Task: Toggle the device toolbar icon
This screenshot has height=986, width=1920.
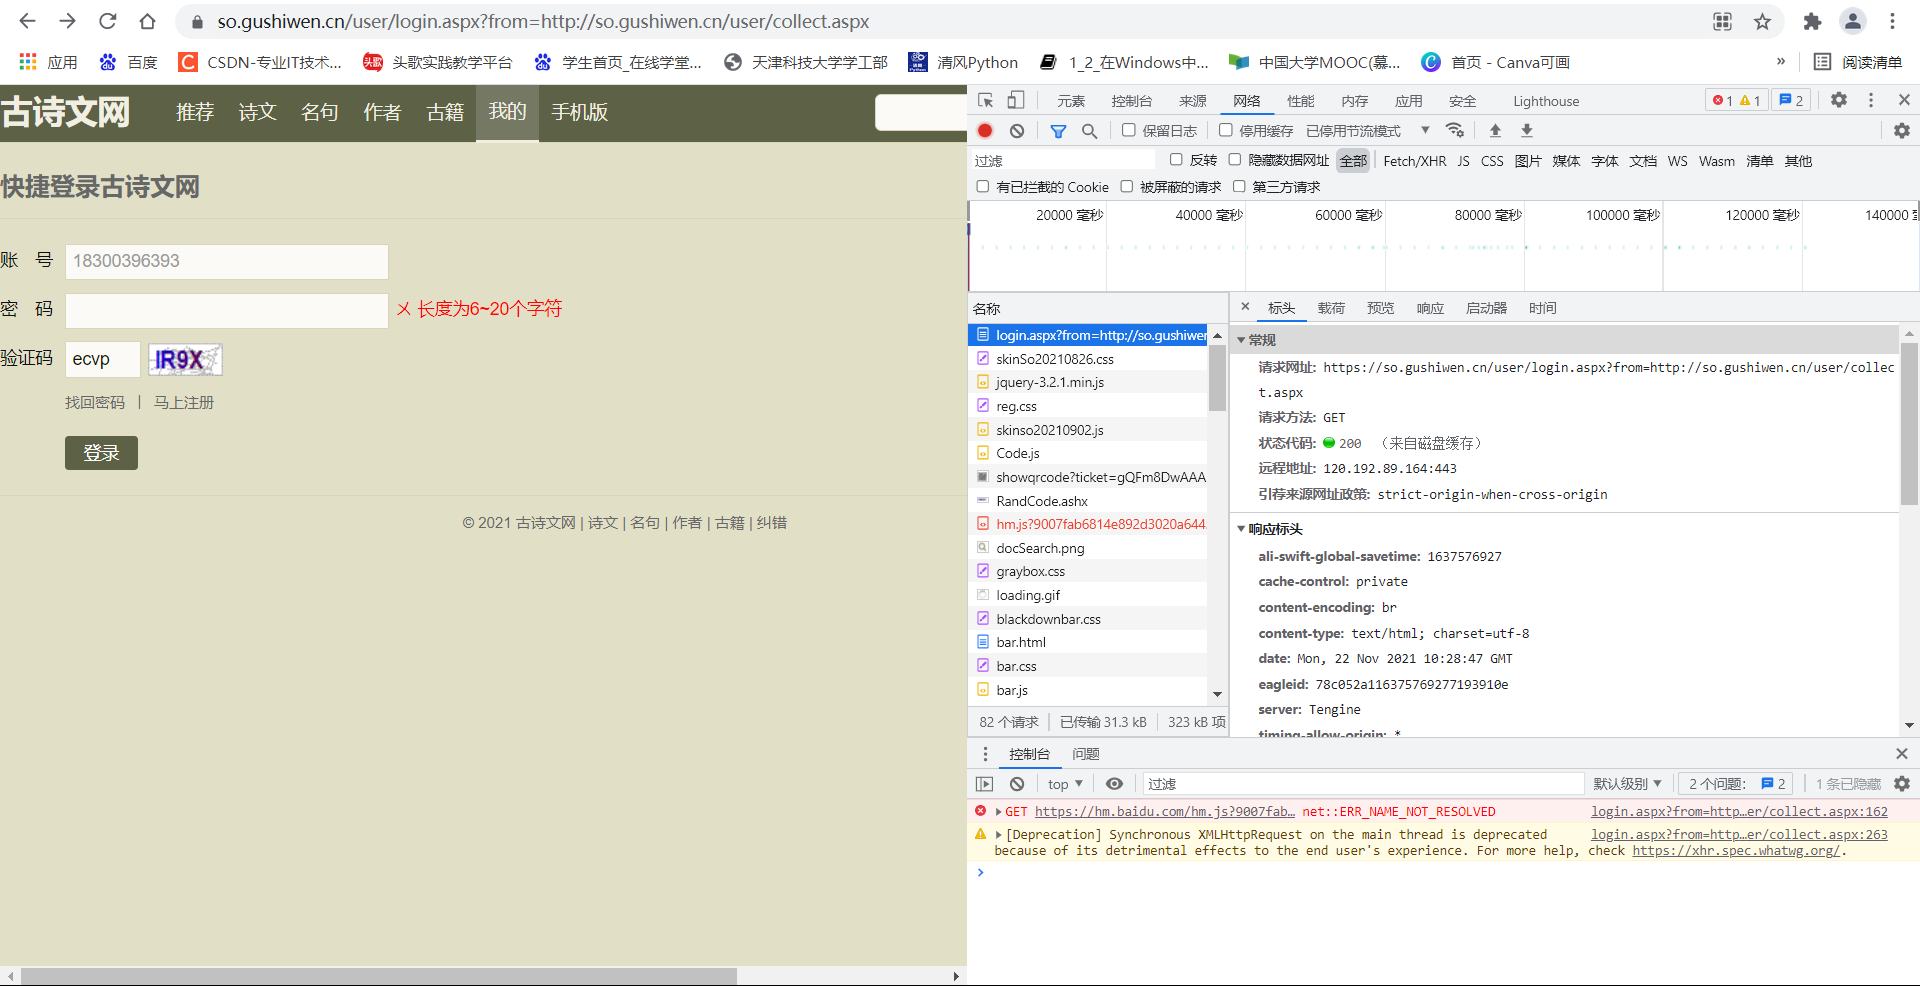Action: (x=1015, y=100)
